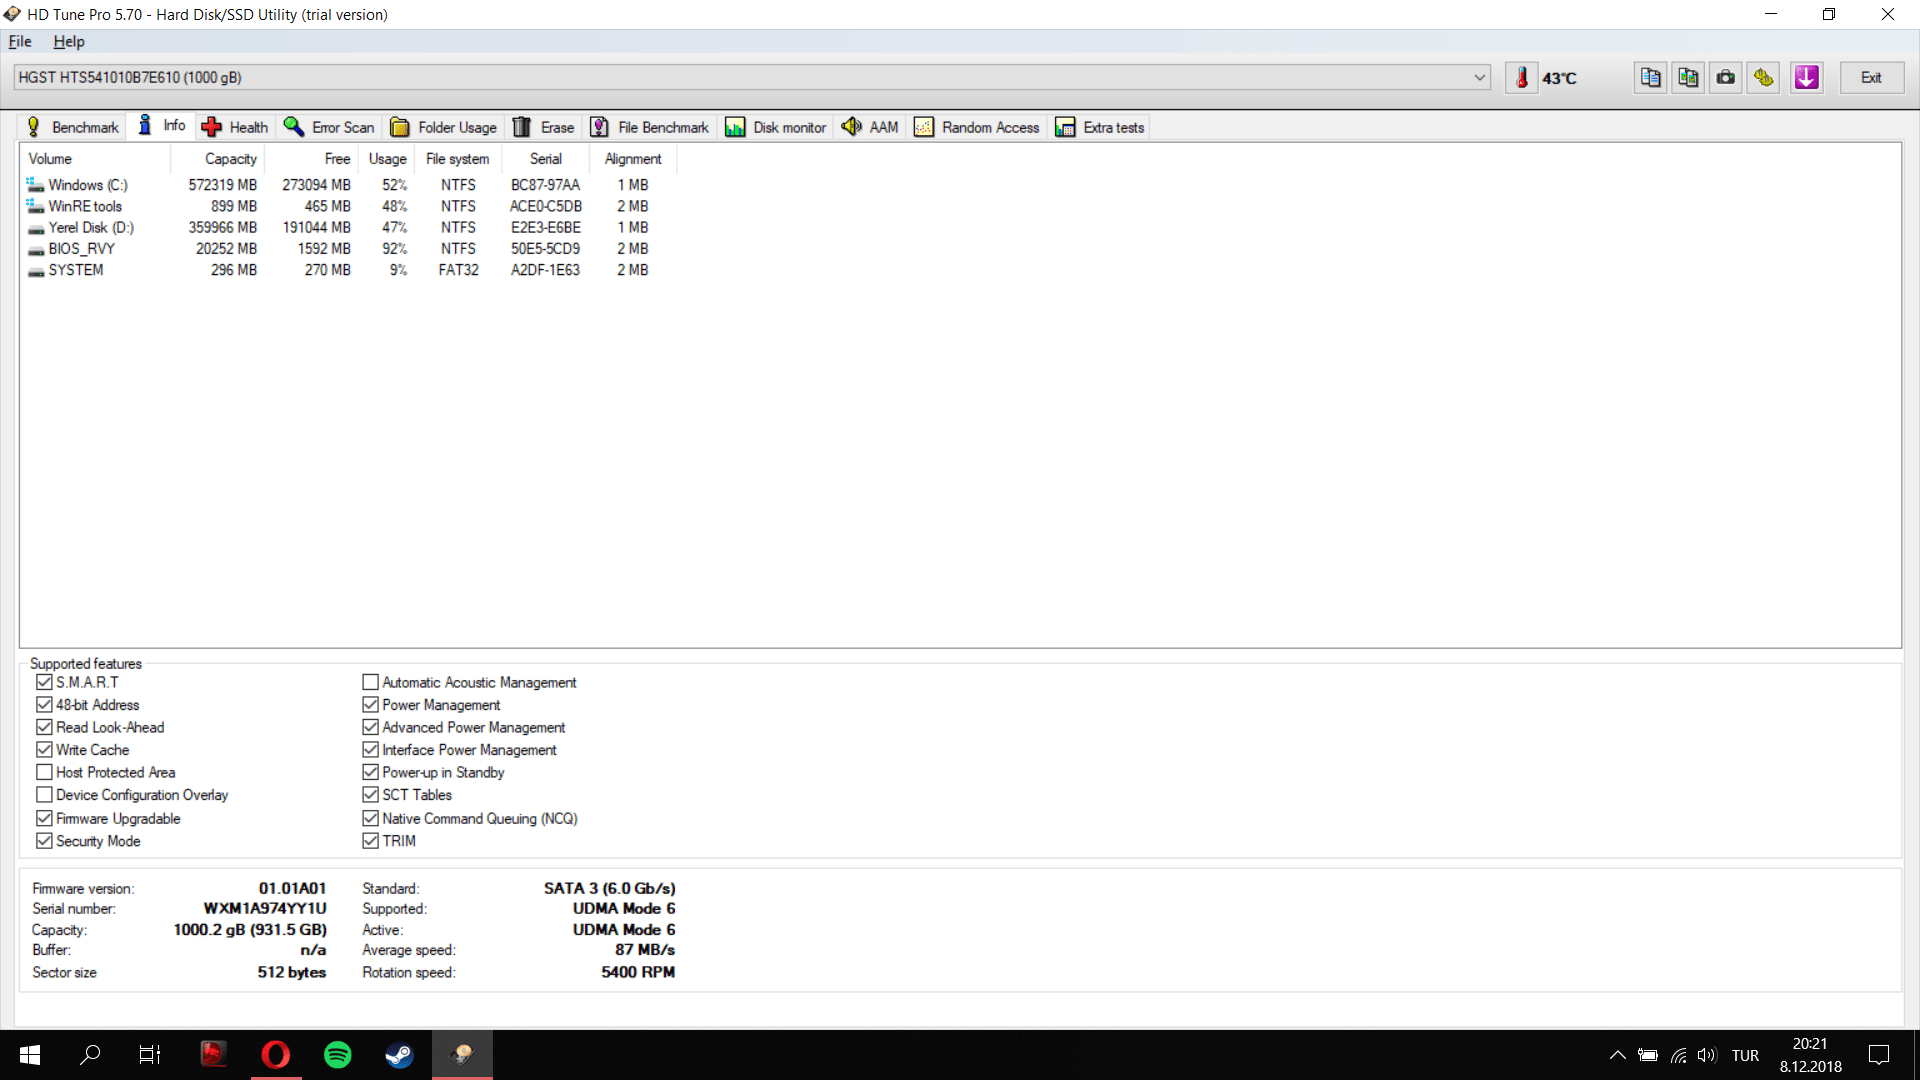
Task: Expand the HGST drive selection dropdown
Action: tap(1479, 78)
